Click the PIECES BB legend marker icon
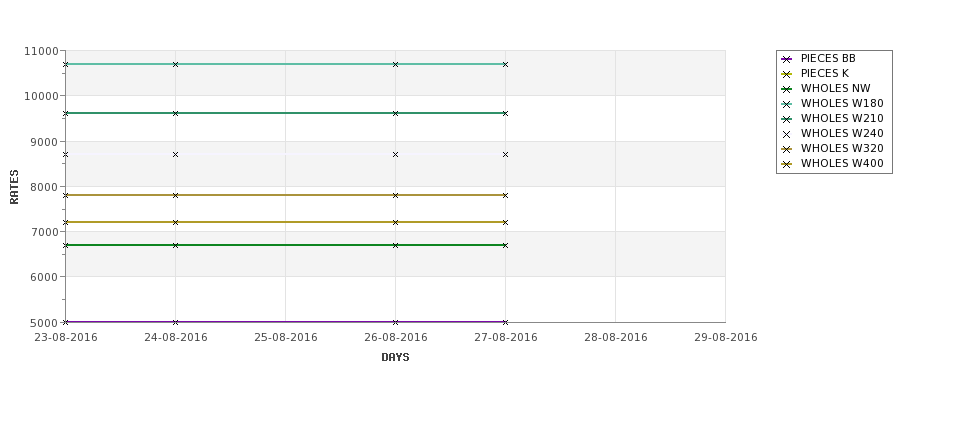The image size is (975, 429). pyautogui.click(x=787, y=59)
